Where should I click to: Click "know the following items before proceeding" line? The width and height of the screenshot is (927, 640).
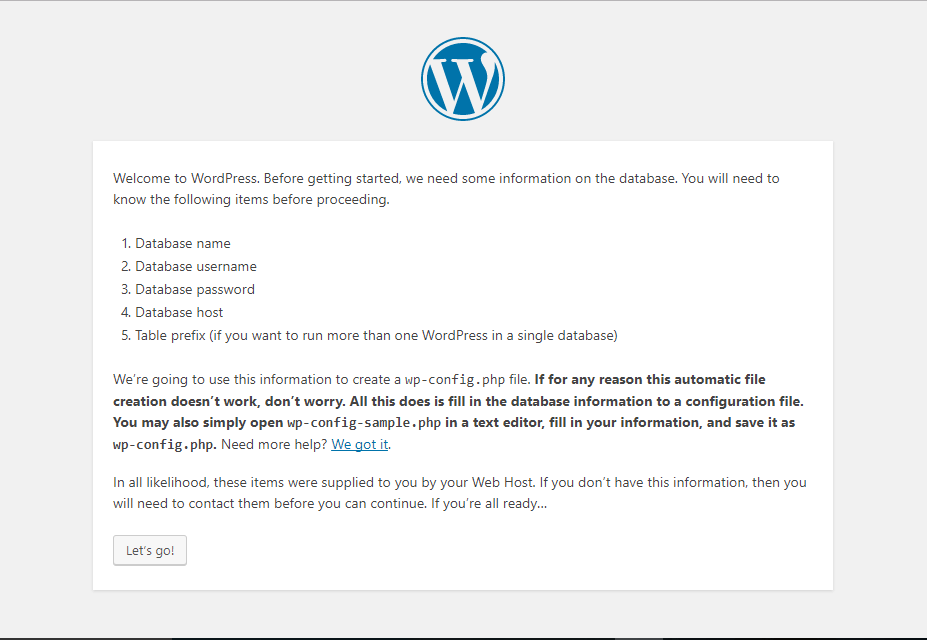pyautogui.click(x=251, y=200)
